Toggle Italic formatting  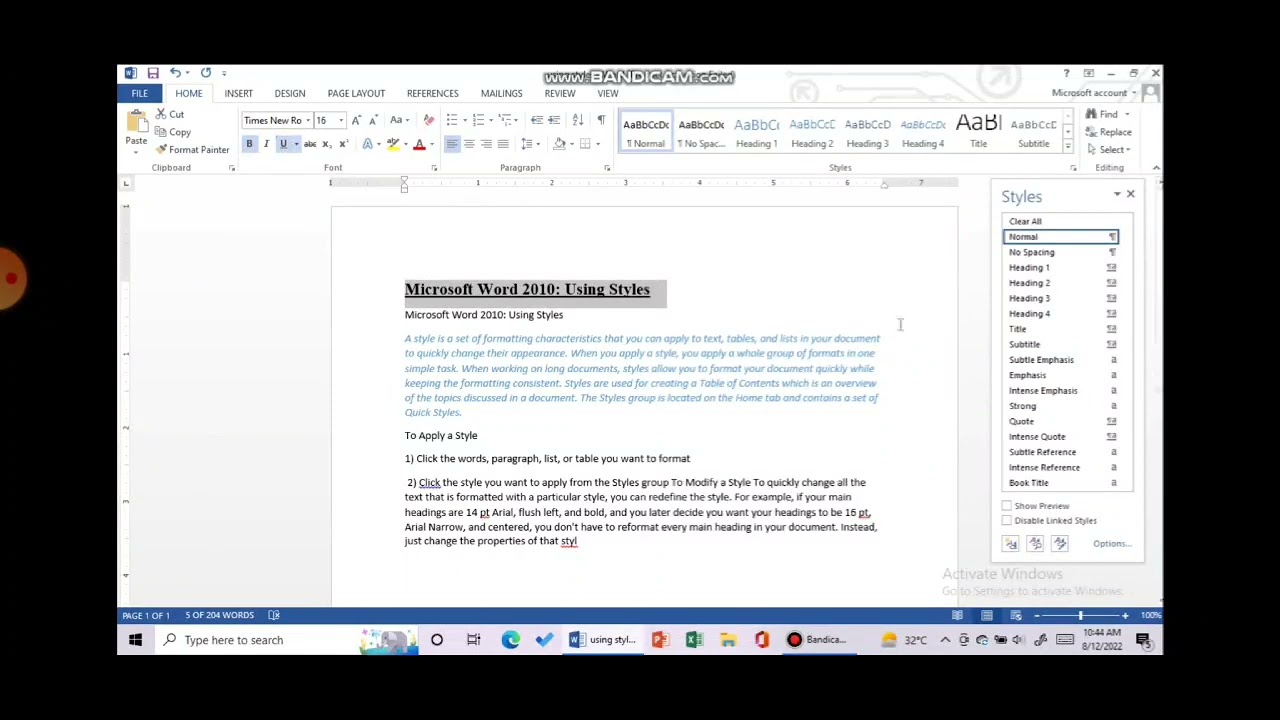(x=266, y=144)
